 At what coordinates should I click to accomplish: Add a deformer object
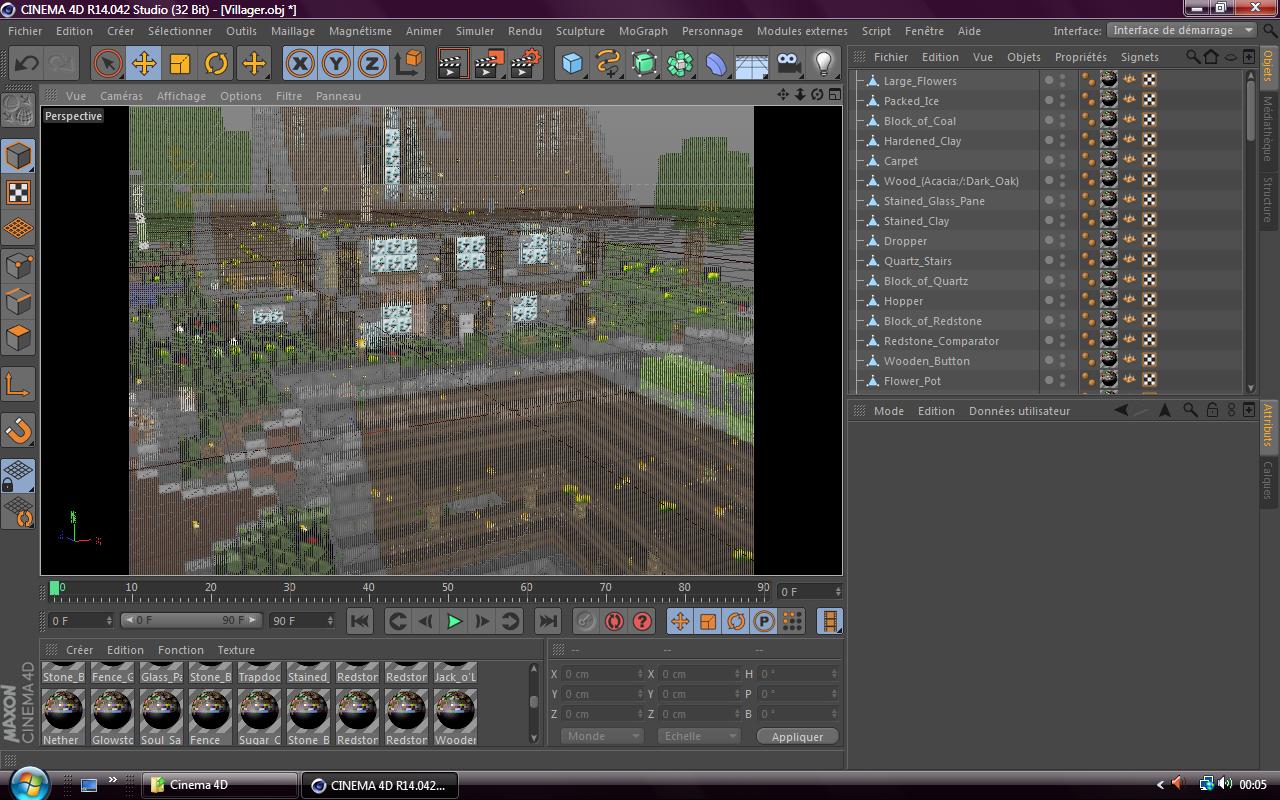point(716,64)
